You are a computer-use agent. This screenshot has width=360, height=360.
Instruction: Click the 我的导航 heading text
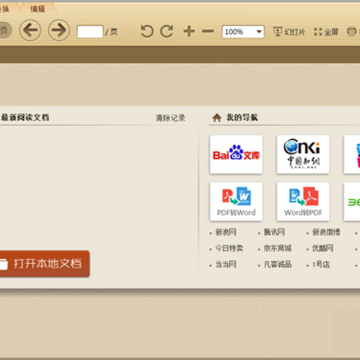point(242,117)
